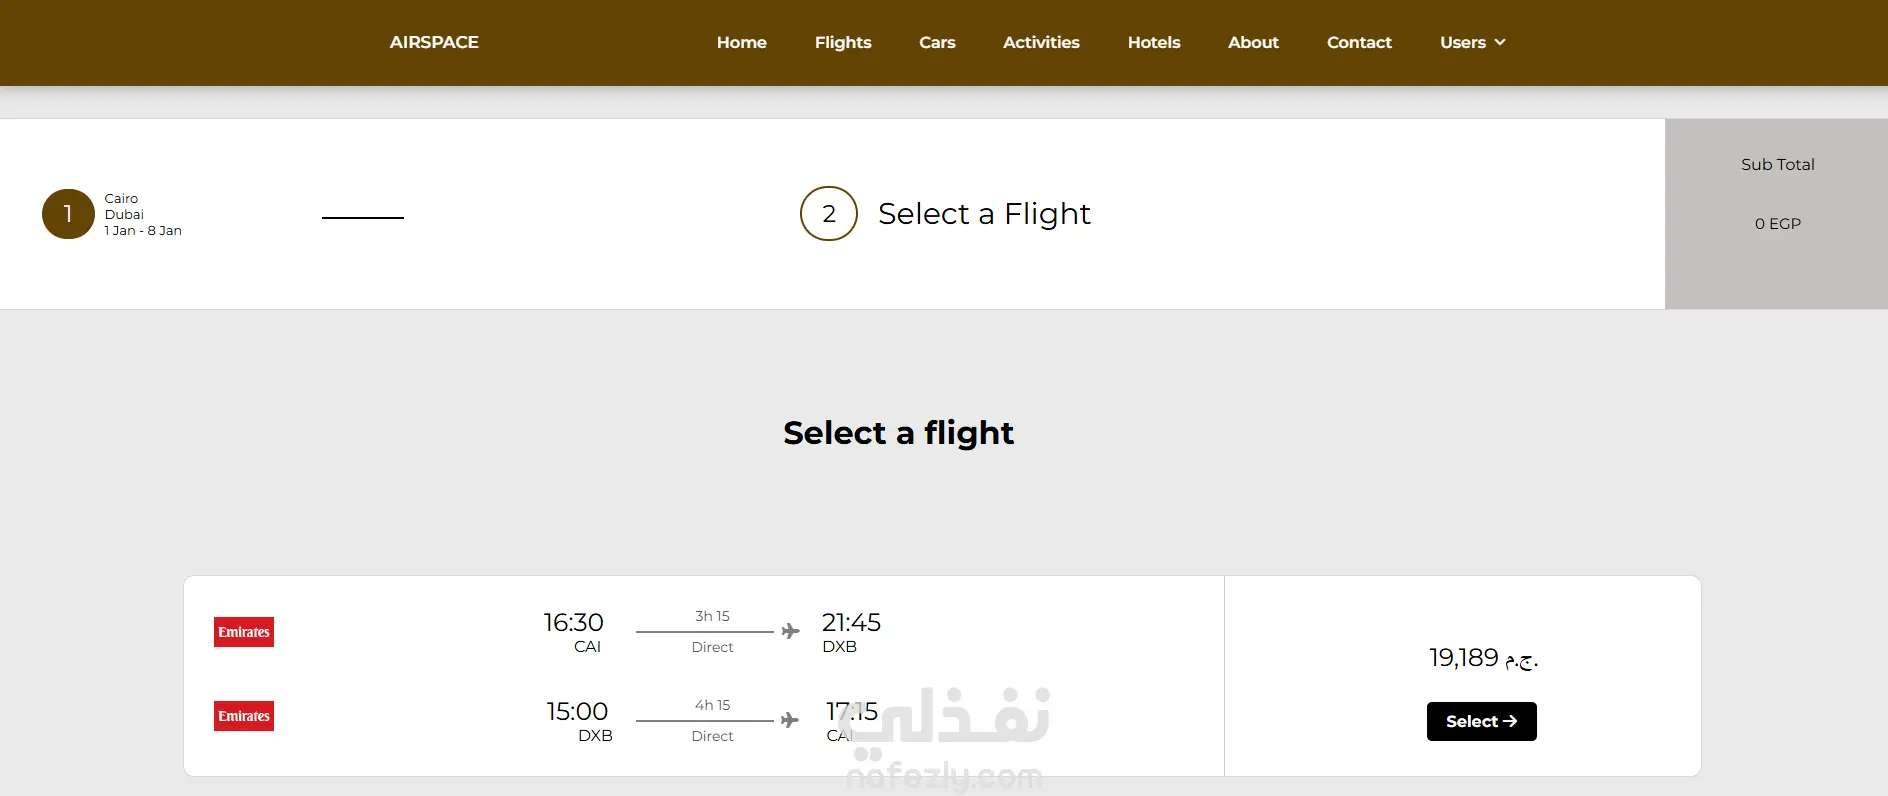
Task: Click the step 2 circle badge
Action: pos(828,214)
